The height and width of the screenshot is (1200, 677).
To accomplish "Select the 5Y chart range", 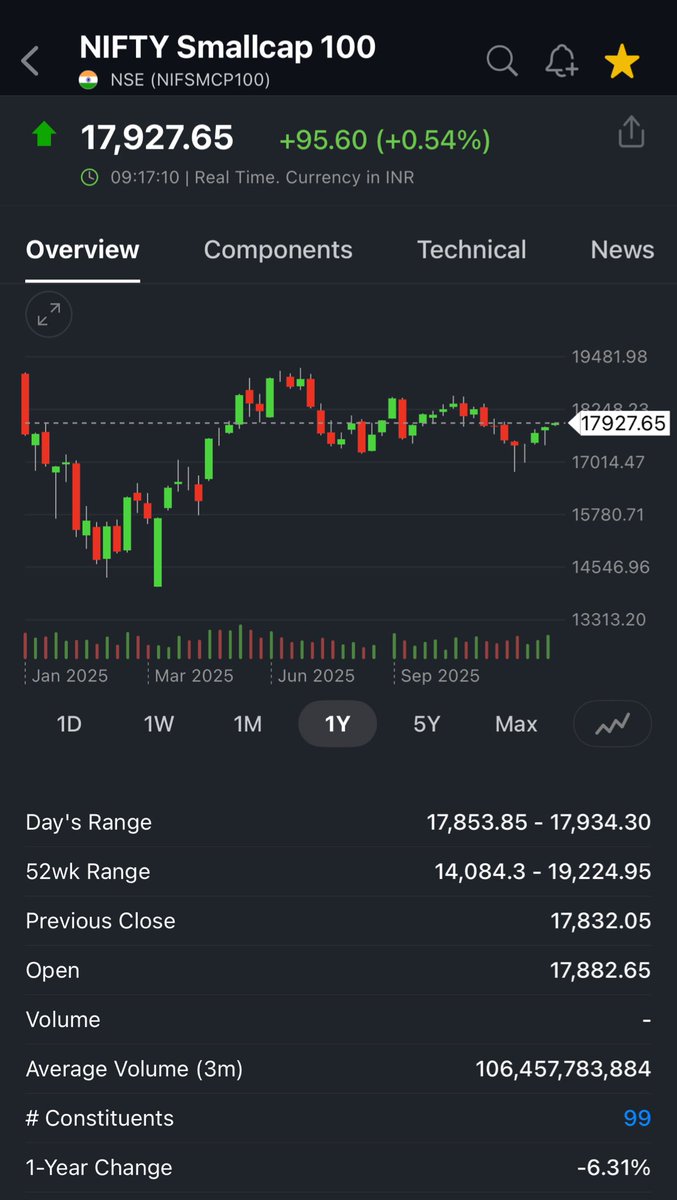I will pos(427,724).
